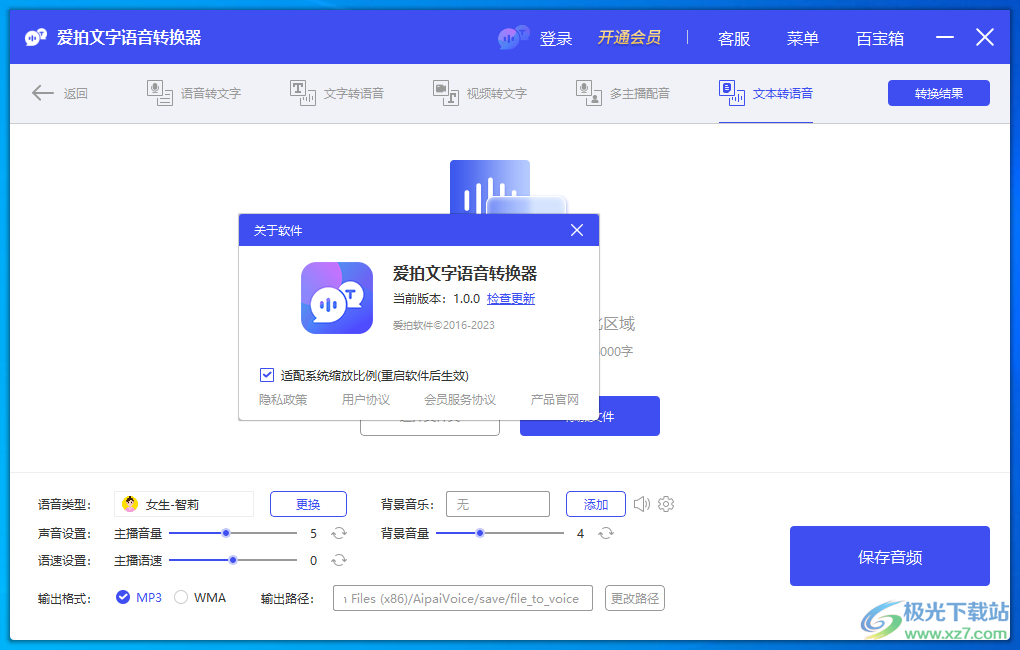Adjust 主播音量 slider handle

226,533
